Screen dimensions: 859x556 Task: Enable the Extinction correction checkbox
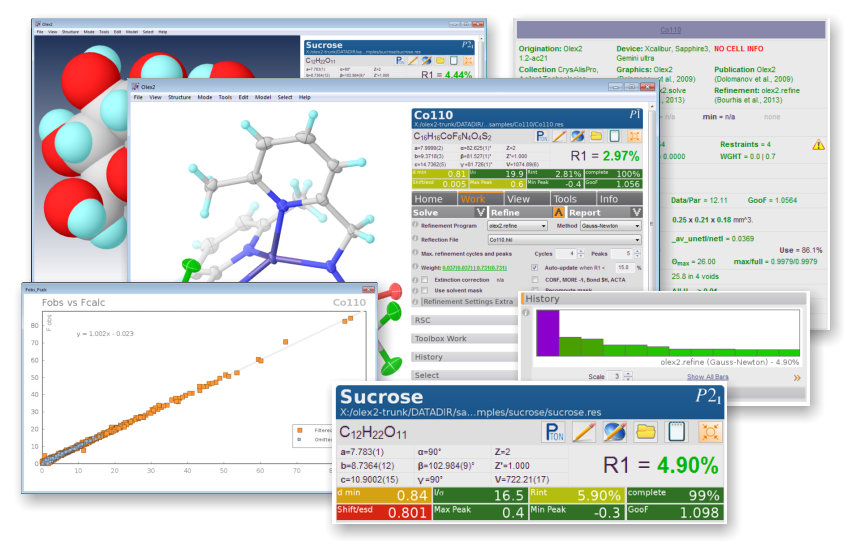425,280
